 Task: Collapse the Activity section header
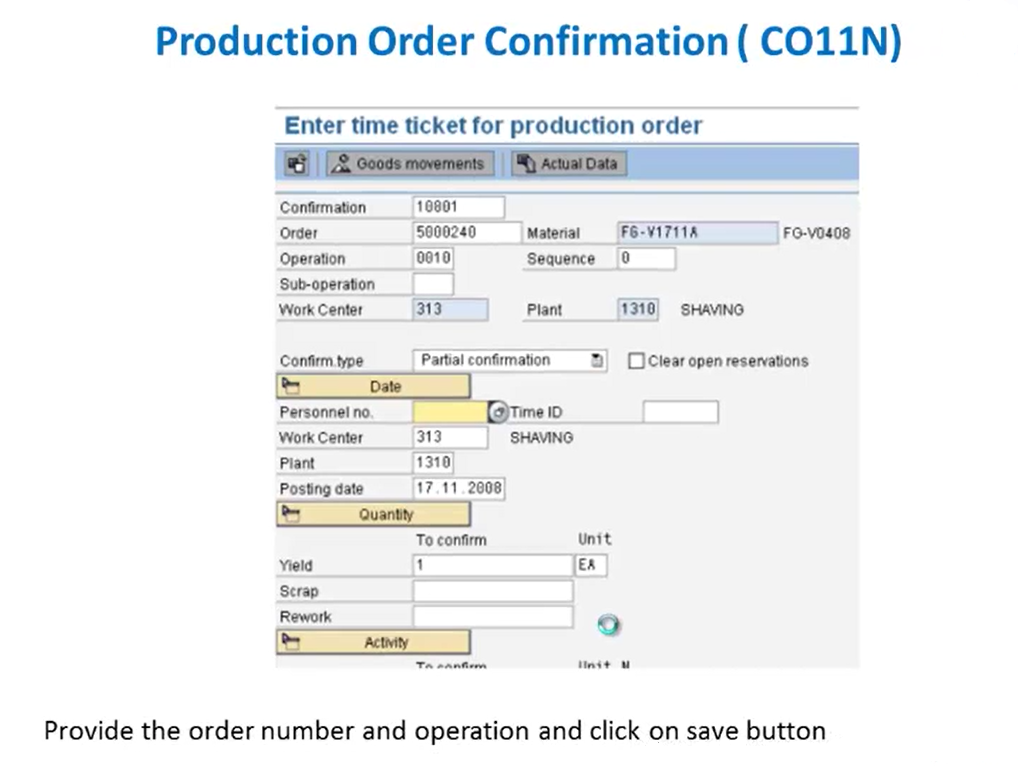(x=373, y=642)
